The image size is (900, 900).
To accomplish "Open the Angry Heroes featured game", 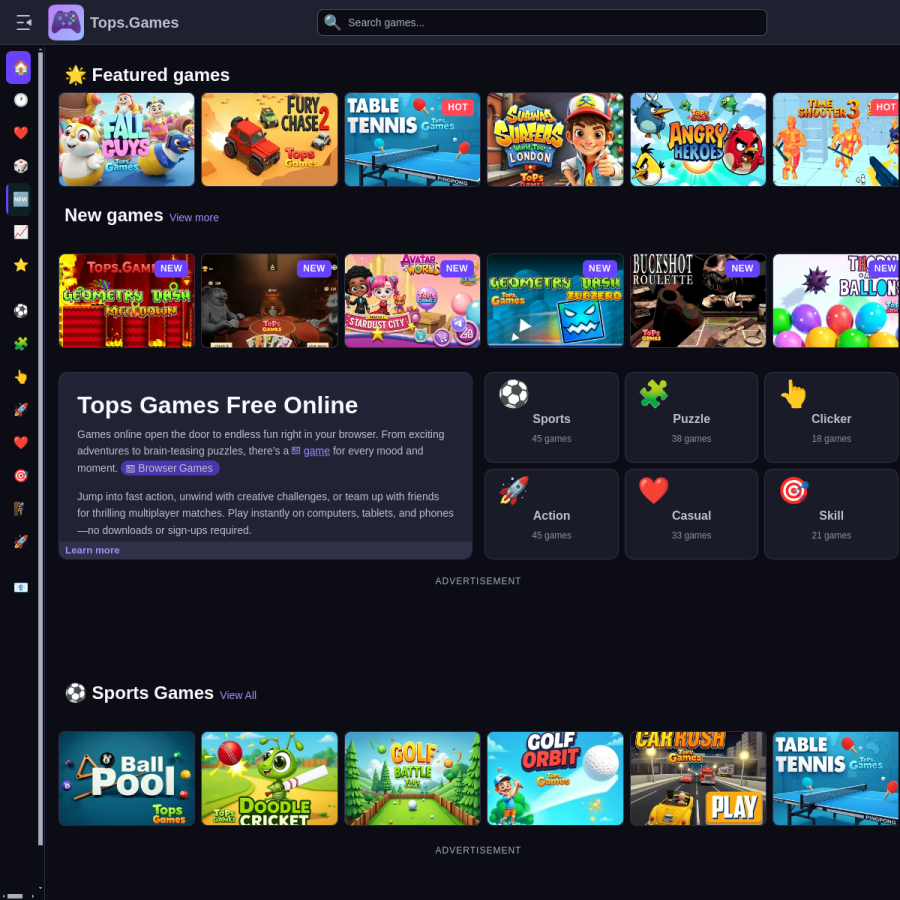I will pos(698,139).
